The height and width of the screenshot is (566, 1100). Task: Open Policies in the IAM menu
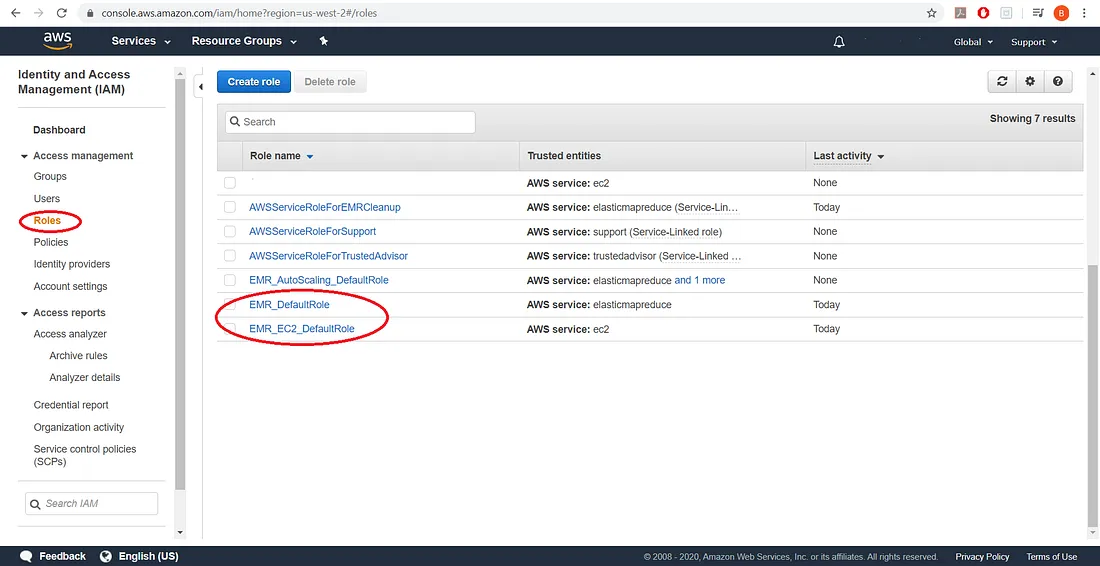51,242
